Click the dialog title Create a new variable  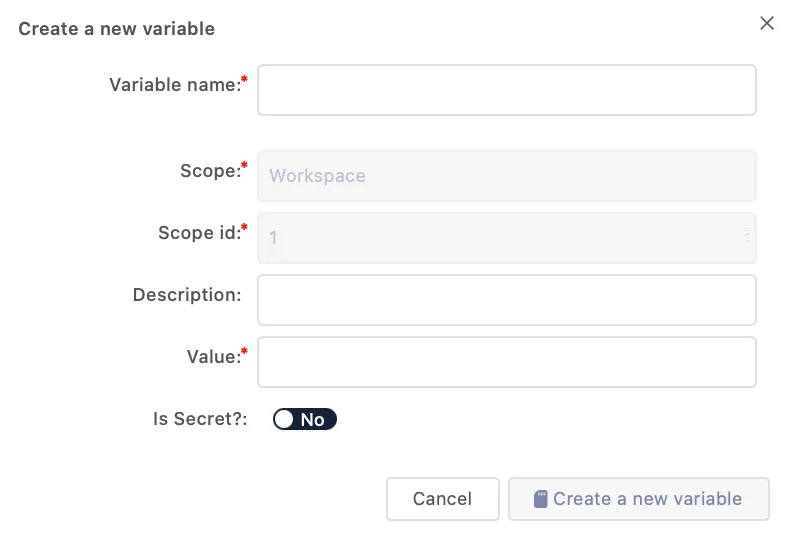pos(117,29)
